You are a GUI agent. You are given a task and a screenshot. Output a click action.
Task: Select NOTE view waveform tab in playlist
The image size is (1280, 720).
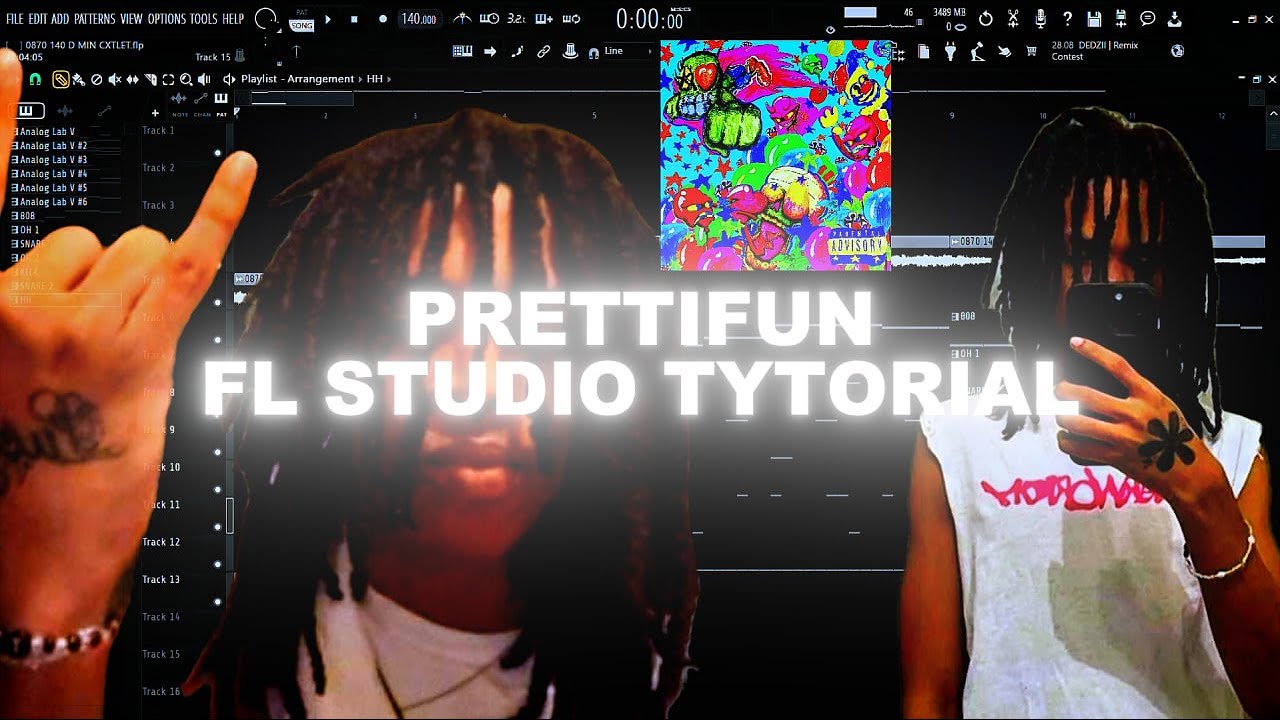click(x=180, y=98)
